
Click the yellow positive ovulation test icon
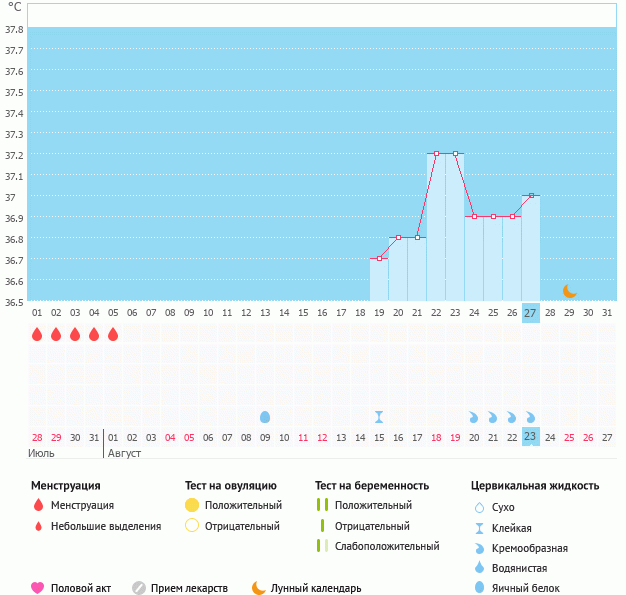tap(192, 505)
